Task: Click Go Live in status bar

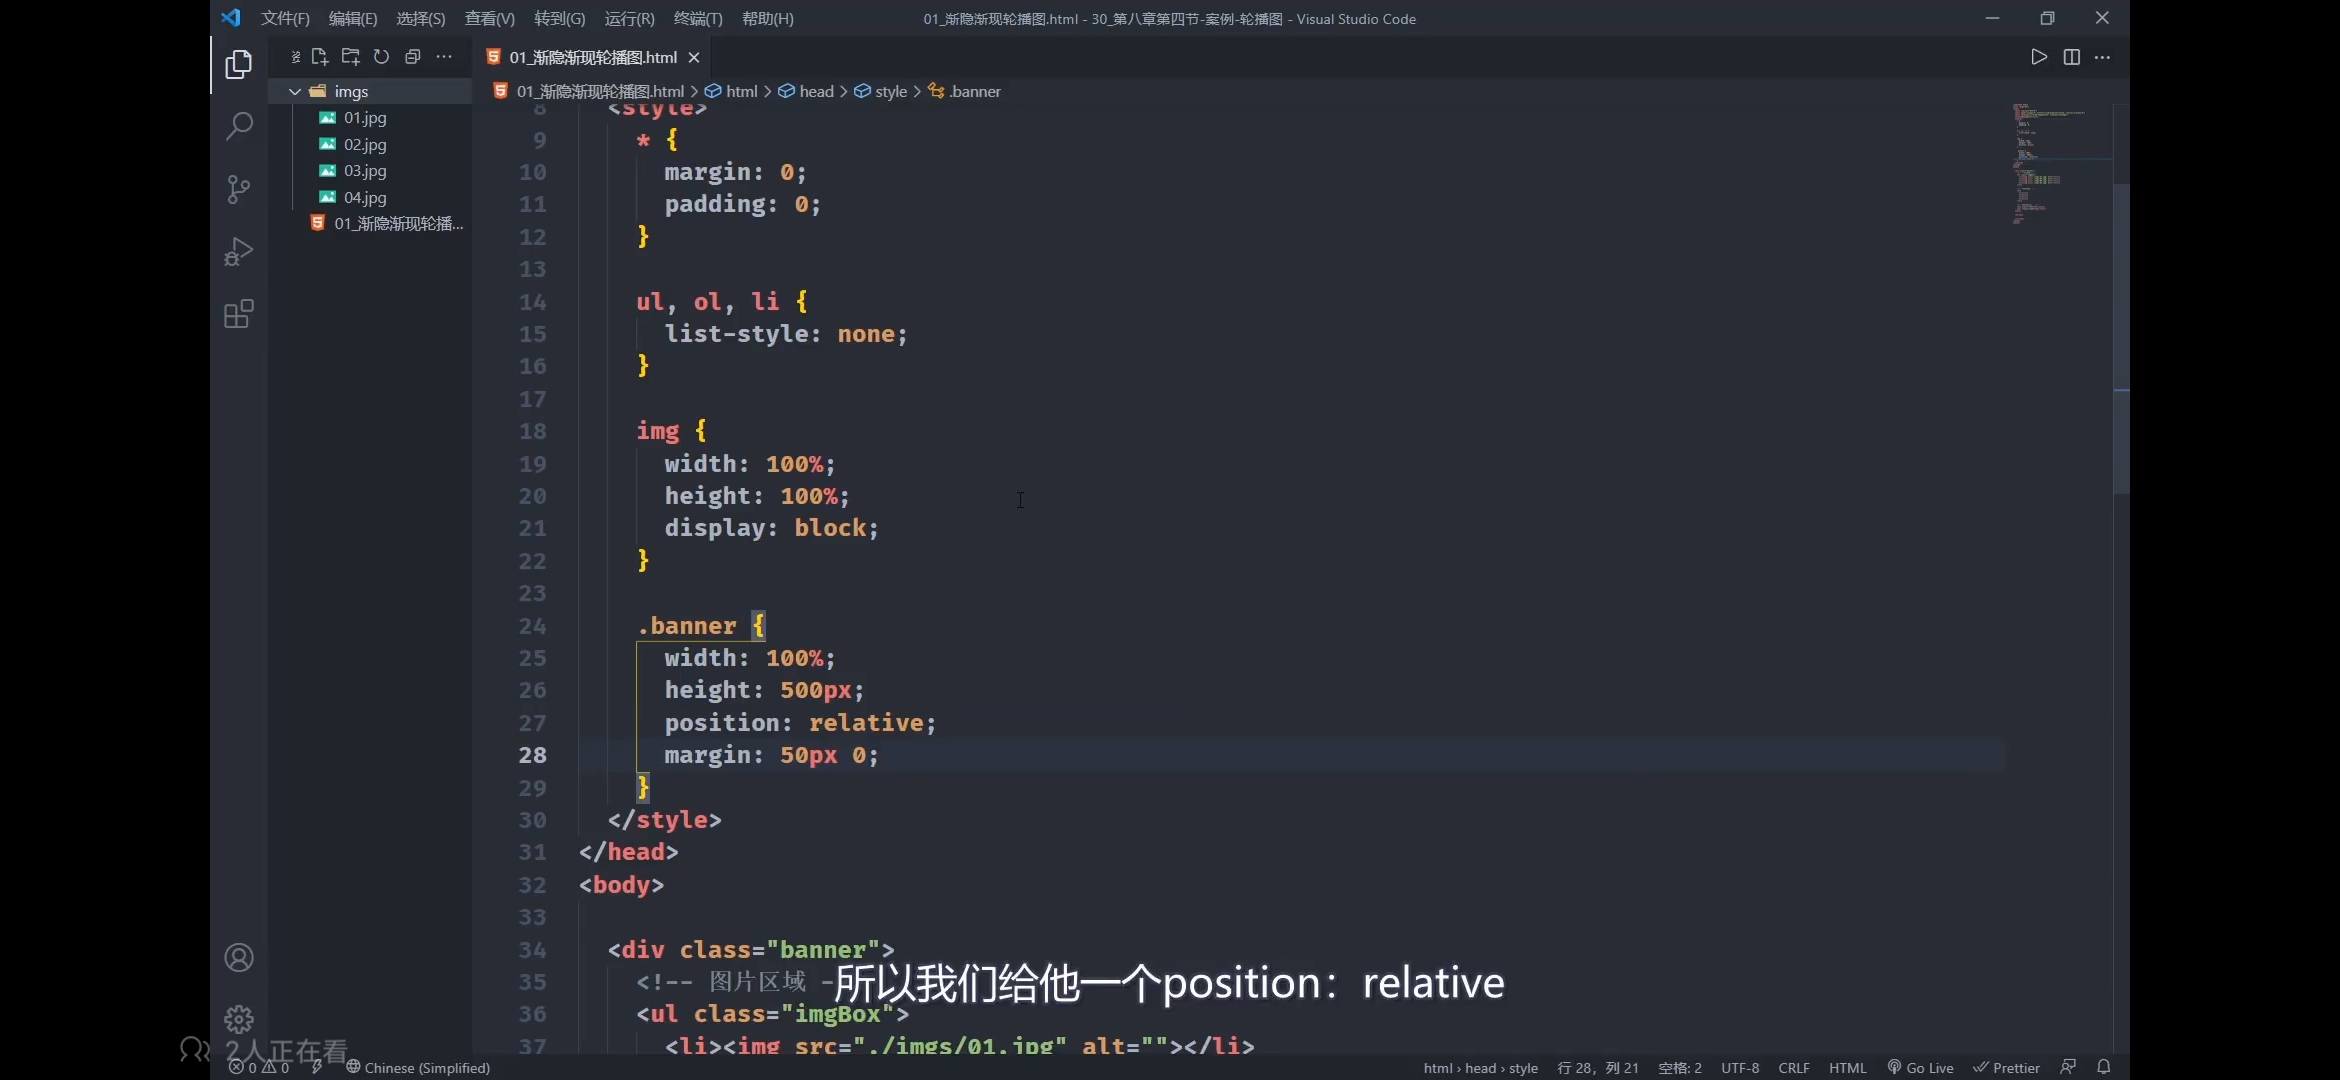Action: (x=1920, y=1068)
